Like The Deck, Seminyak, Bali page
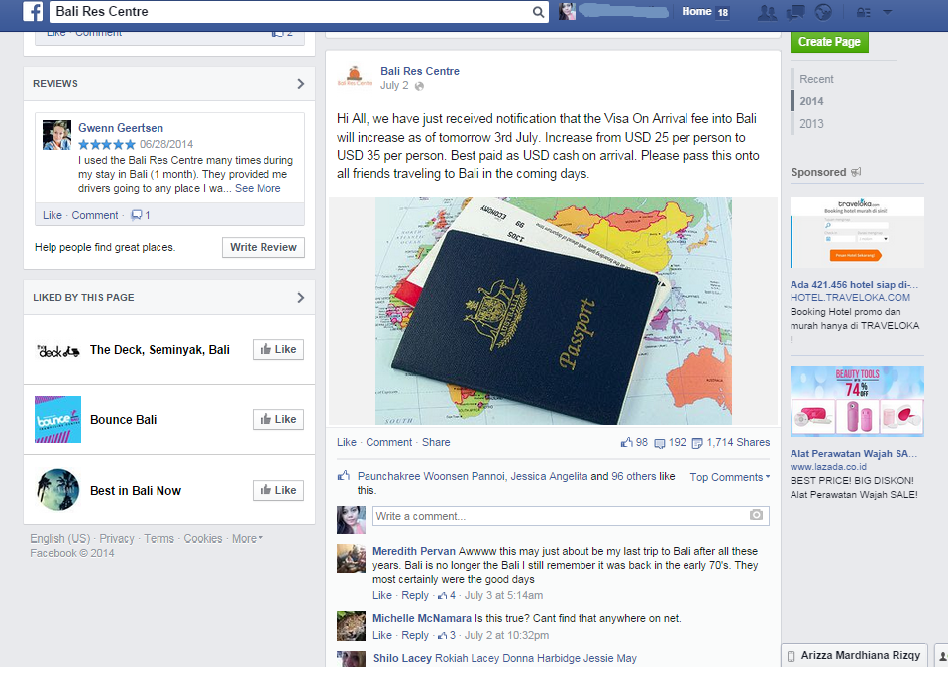This screenshot has width=948, height=688. 278,349
